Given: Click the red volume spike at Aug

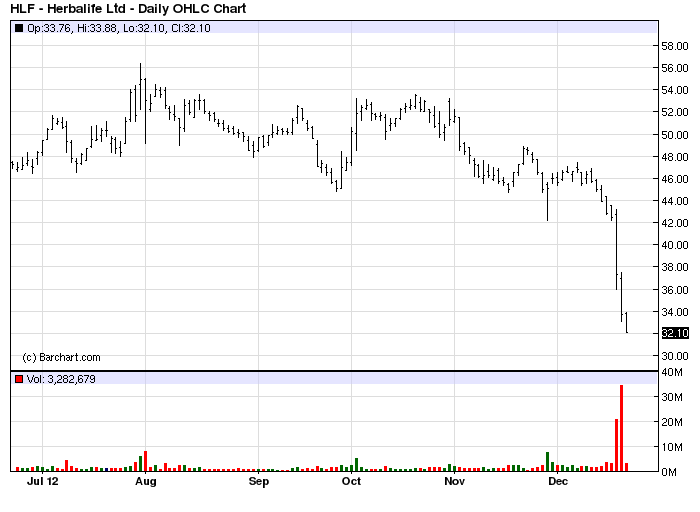Looking at the screenshot, I should click(x=146, y=461).
